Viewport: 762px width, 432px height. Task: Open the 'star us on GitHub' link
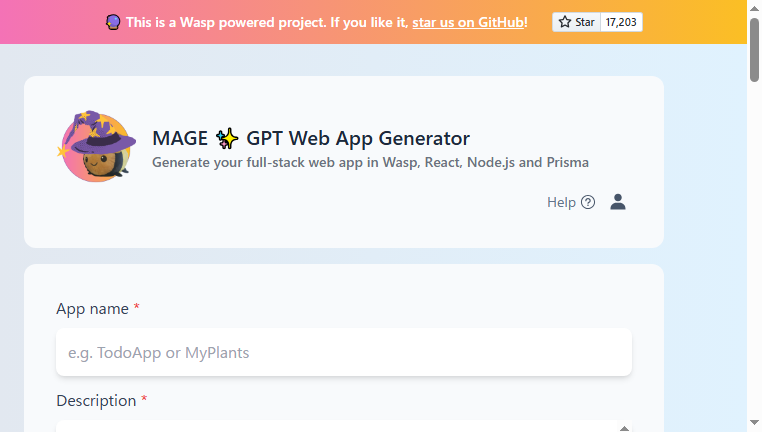(x=468, y=22)
